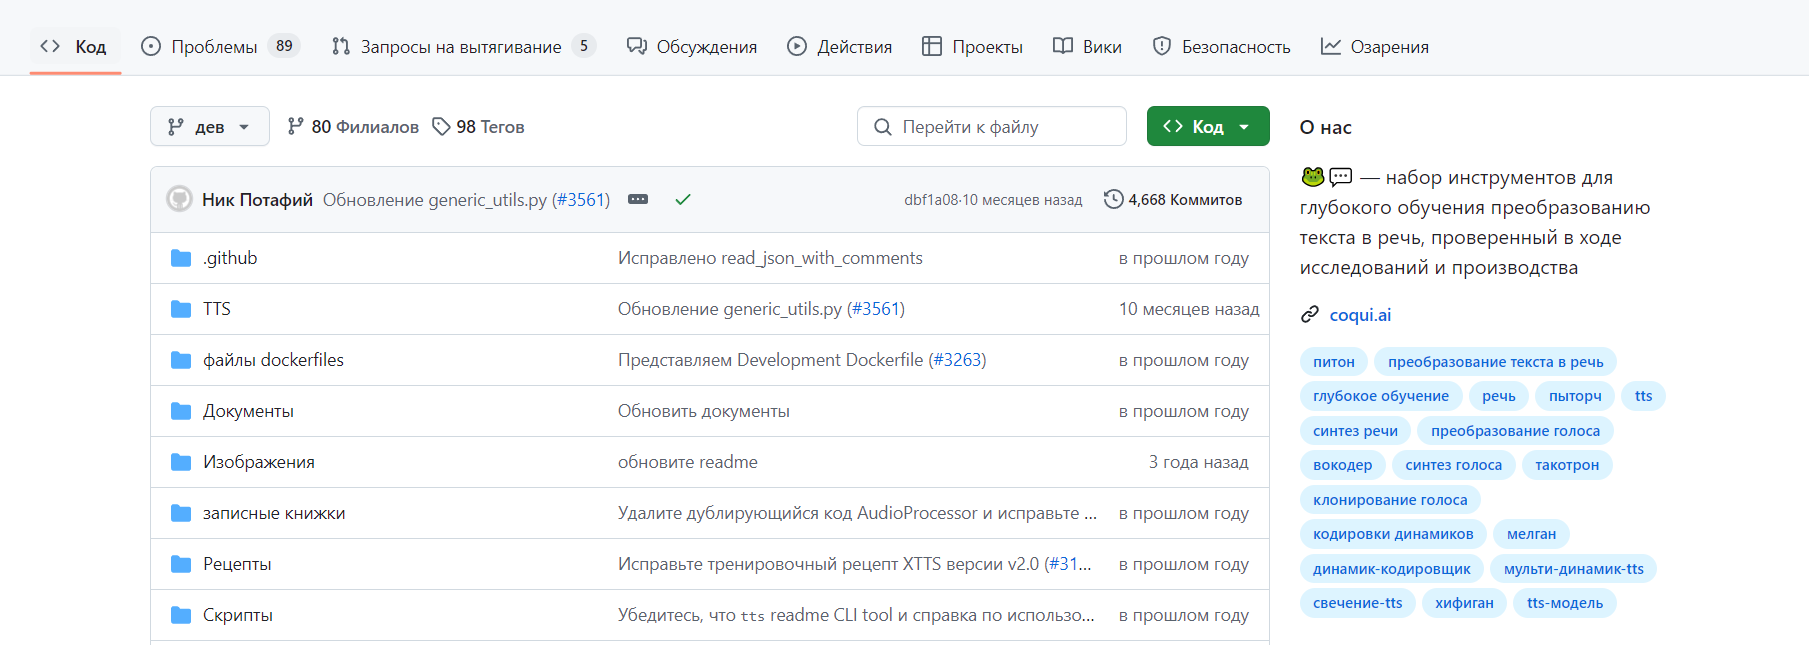Image resolution: width=1809 pixels, height=645 pixels.
Task: Click the green commit status checkmark
Action: pos(683,199)
